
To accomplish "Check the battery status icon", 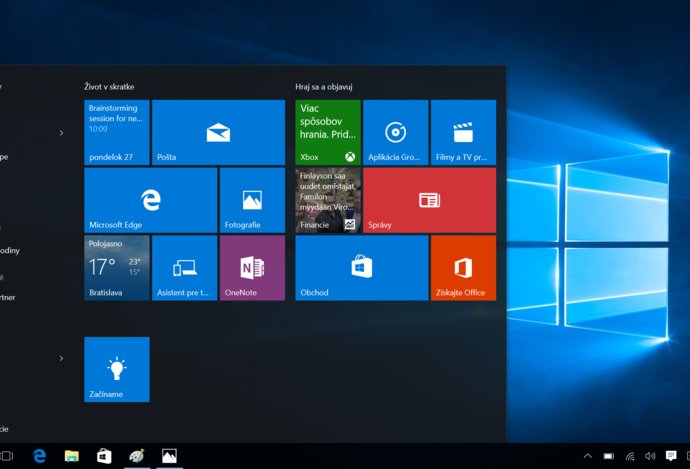I will [x=609, y=456].
